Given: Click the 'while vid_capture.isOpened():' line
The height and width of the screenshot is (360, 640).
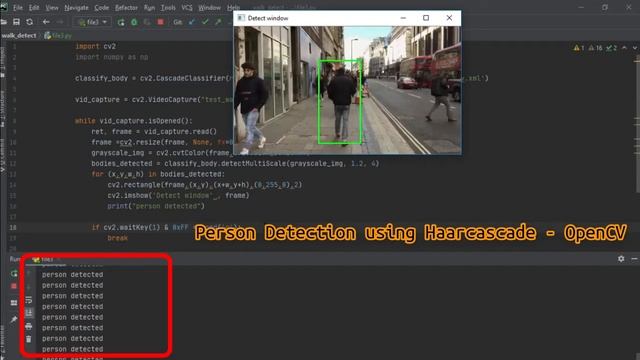Looking at the screenshot, I should pyautogui.click(x=133, y=121).
